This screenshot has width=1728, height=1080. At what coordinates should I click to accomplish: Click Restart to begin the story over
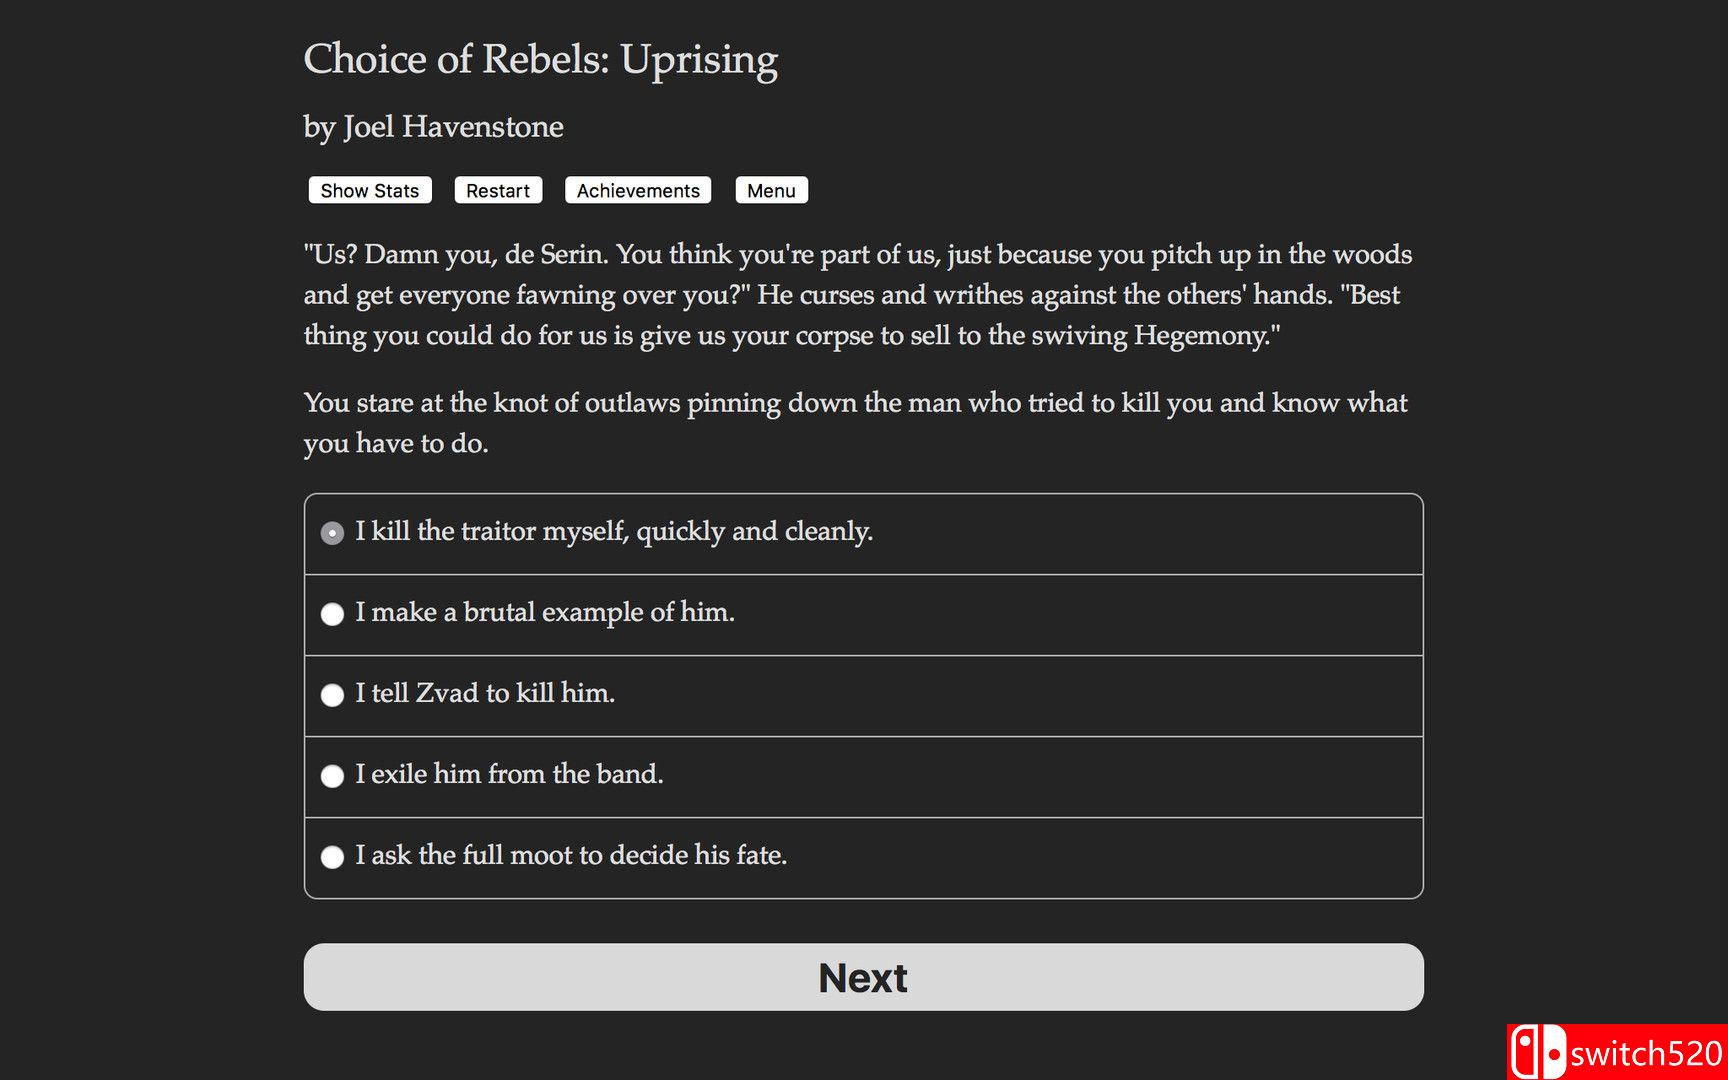point(497,190)
